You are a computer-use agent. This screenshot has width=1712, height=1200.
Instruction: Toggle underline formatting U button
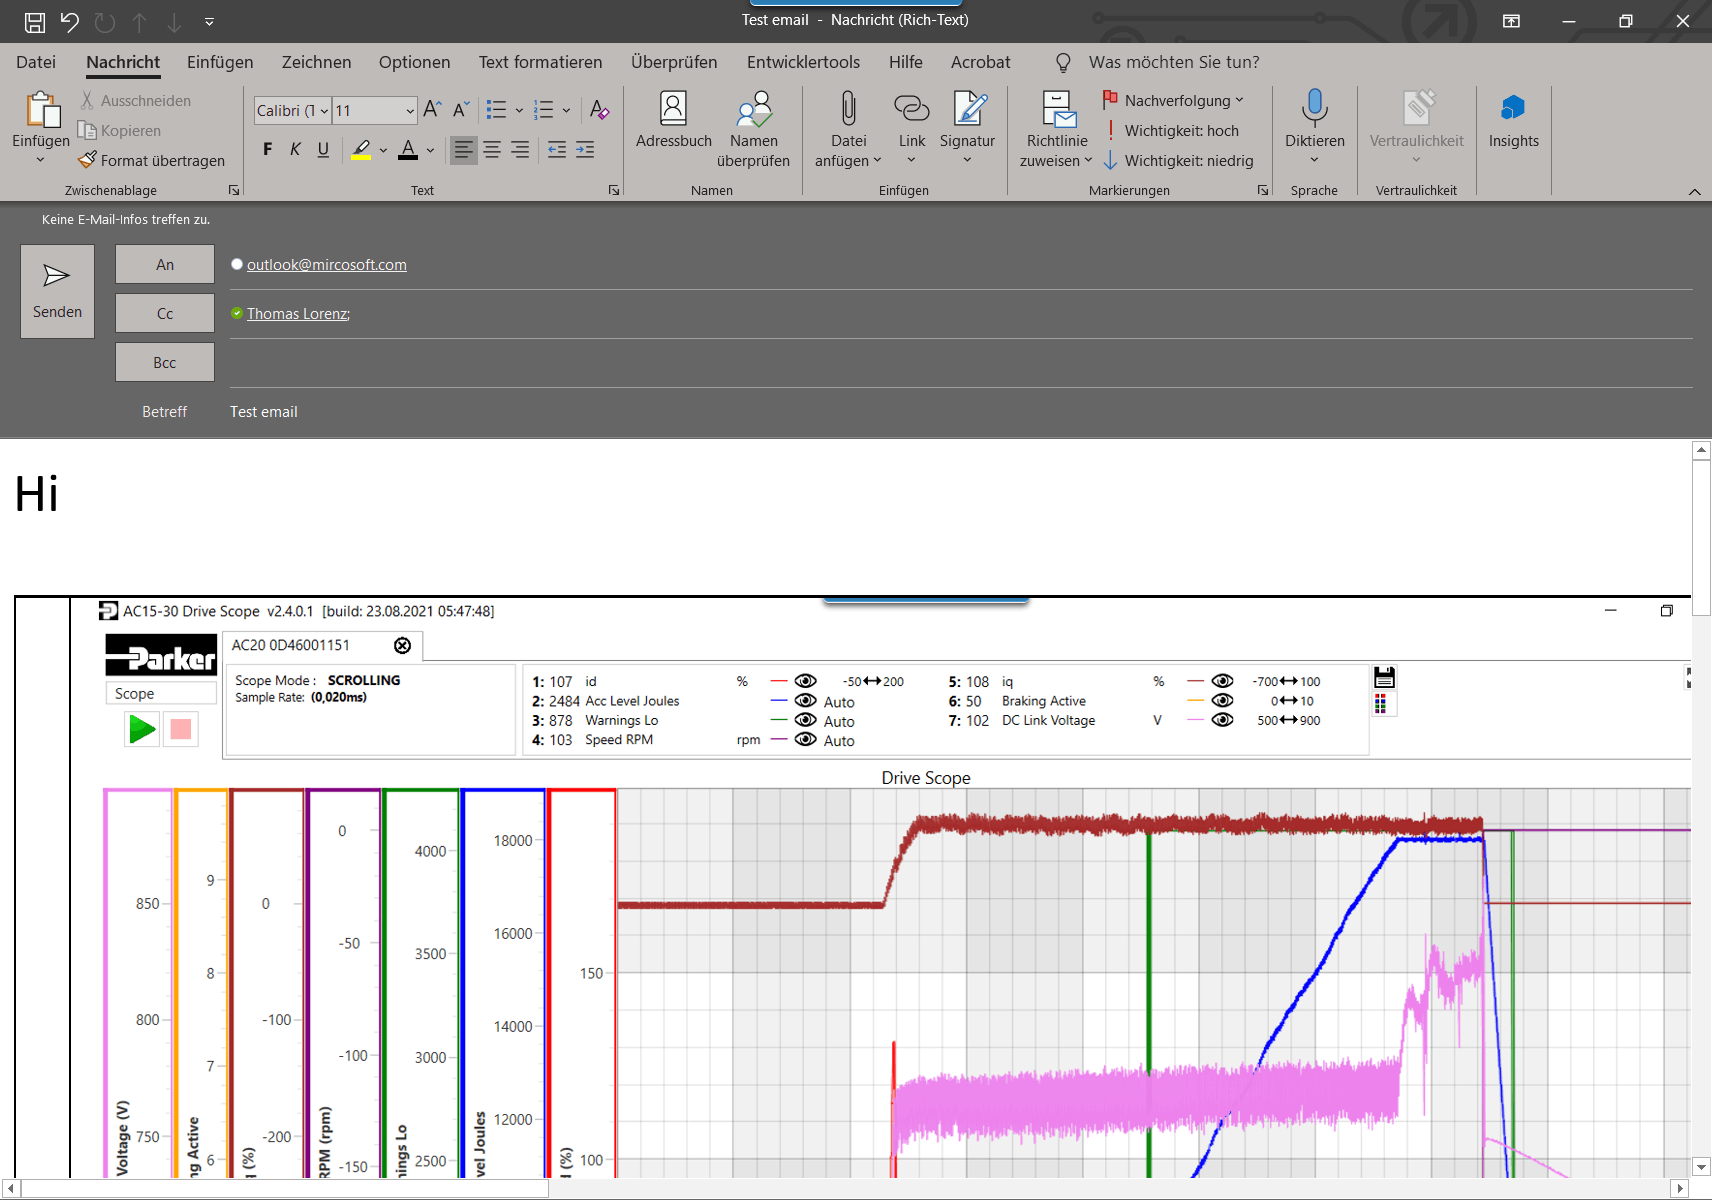pyautogui.click(x=323, y=150)
